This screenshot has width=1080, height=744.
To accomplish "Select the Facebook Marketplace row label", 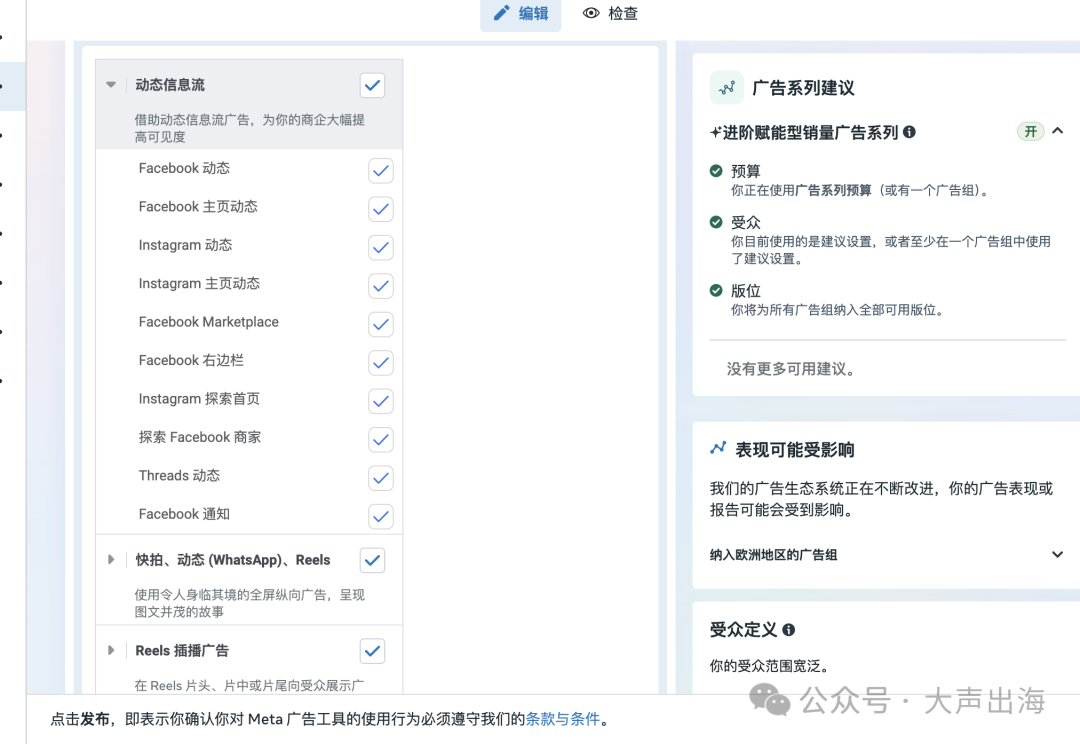I will coord(209,322).
